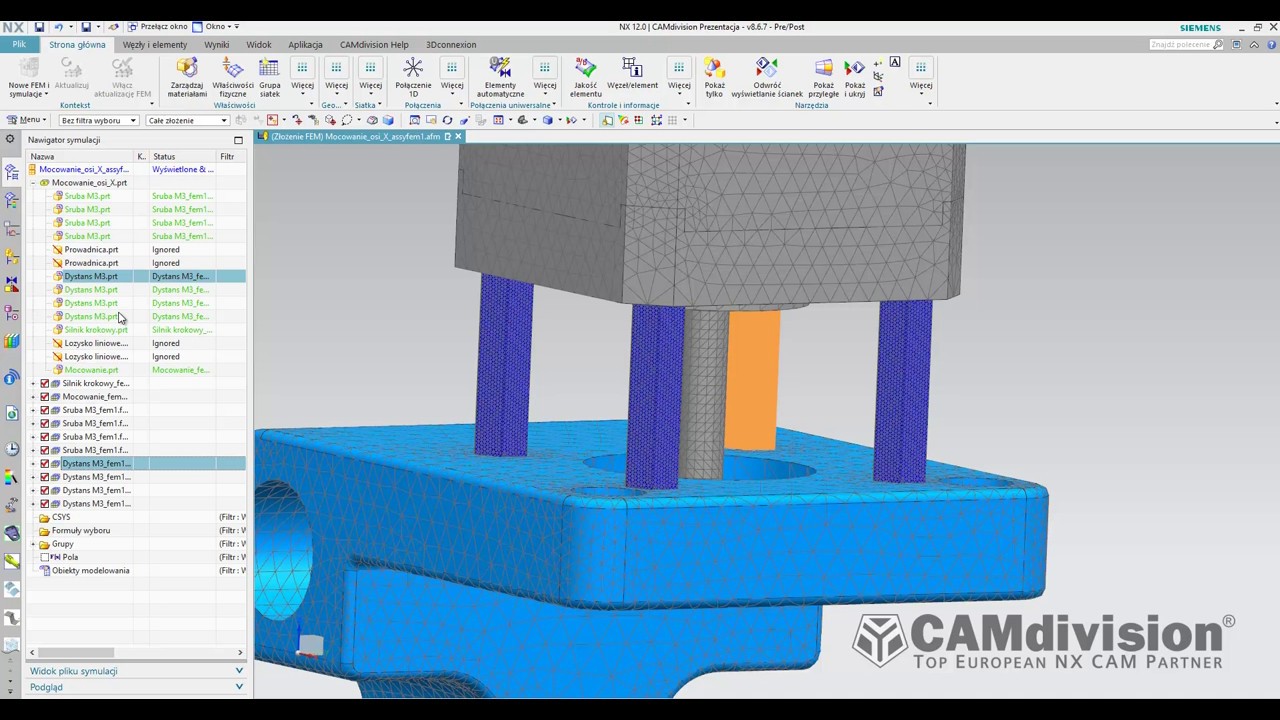Image resolution: width=1280 pixels, height=720 pixels.
Task: Select the Silnik krokowy.prt tree item
Action: [96, 330]
